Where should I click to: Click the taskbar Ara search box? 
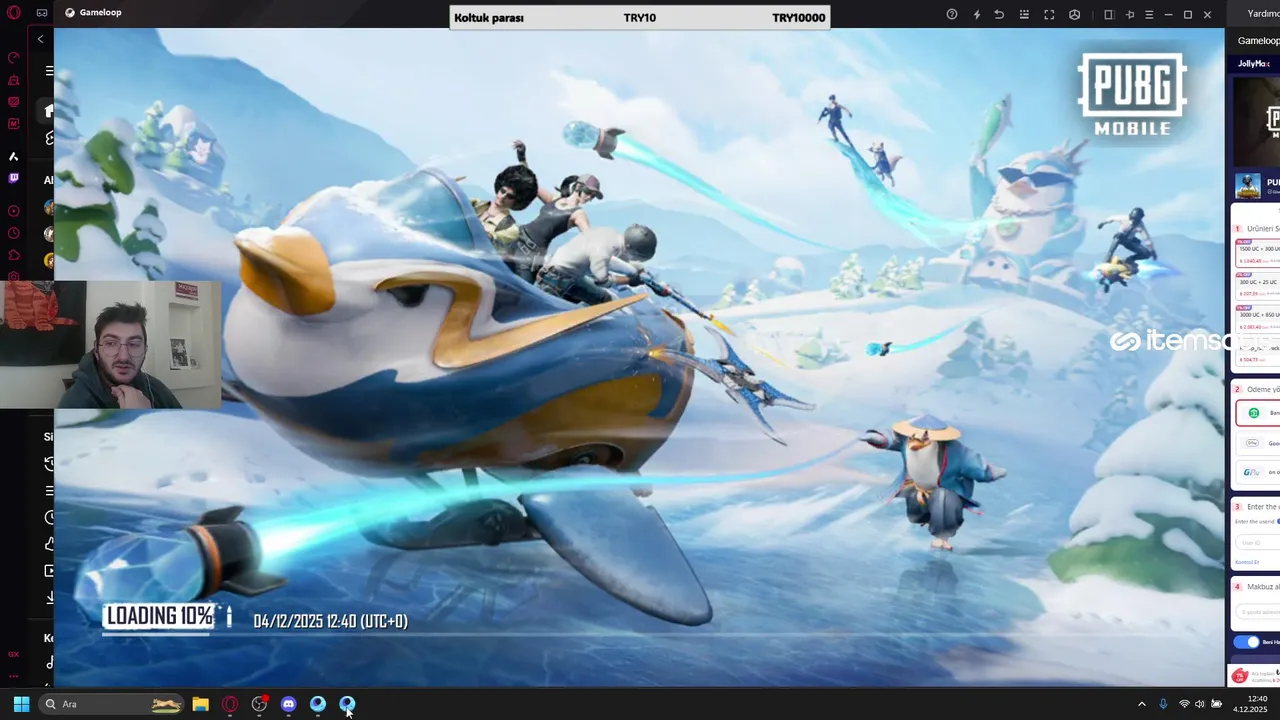coord(112,704)
